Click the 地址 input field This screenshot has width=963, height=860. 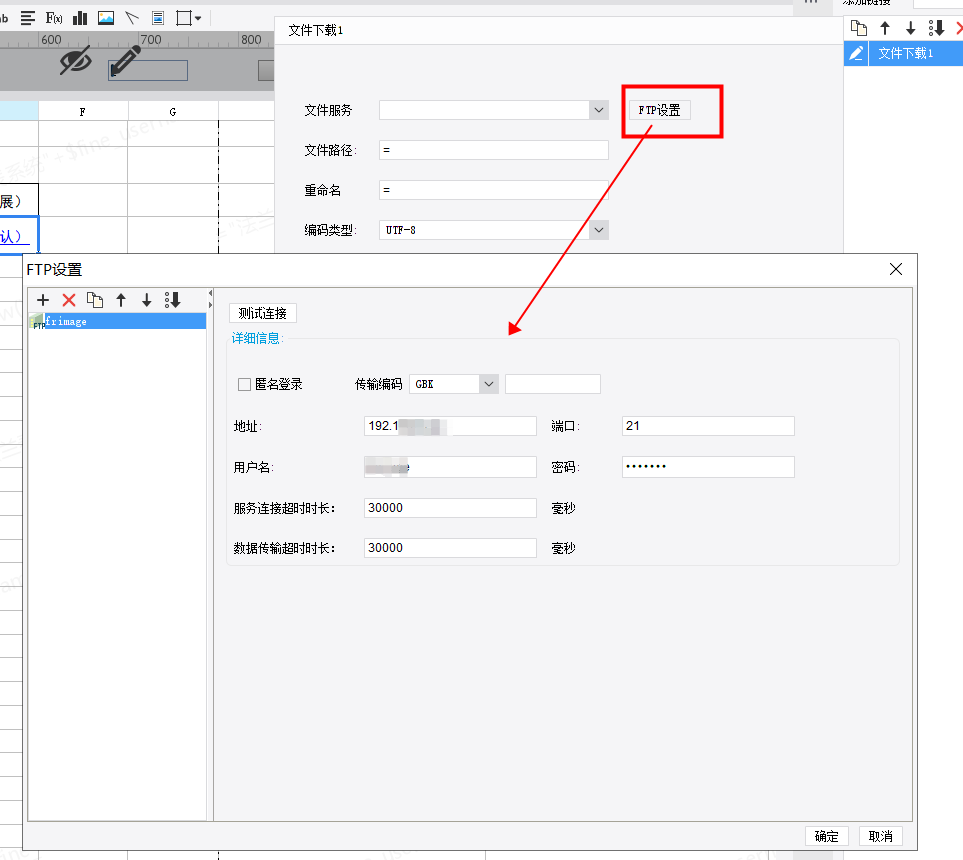pyautogui.click(x=450, y=426)
